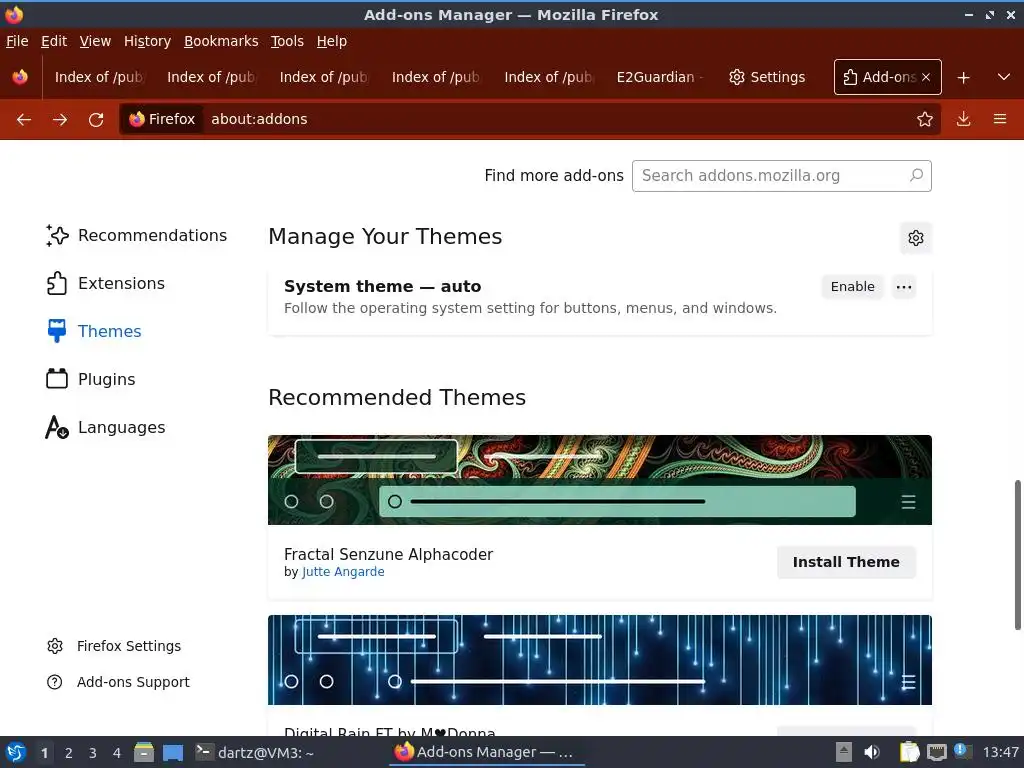Open the Languages category
This screenshot has height=768, width=1024.
(x=105, y=427)
